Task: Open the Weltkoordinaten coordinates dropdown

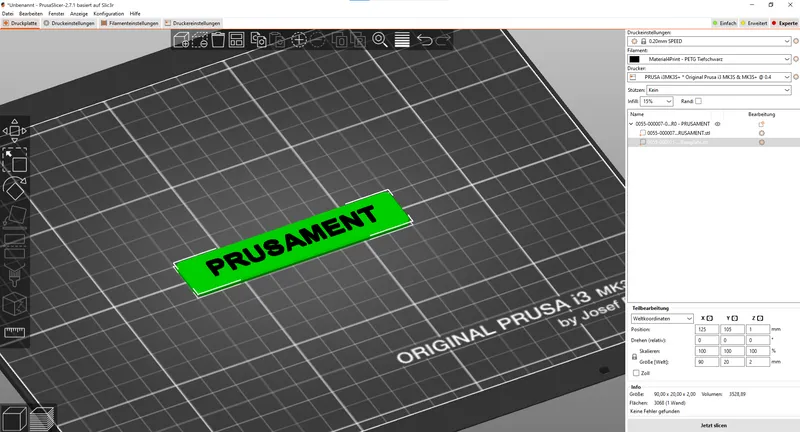Action: tap(662, 318)
